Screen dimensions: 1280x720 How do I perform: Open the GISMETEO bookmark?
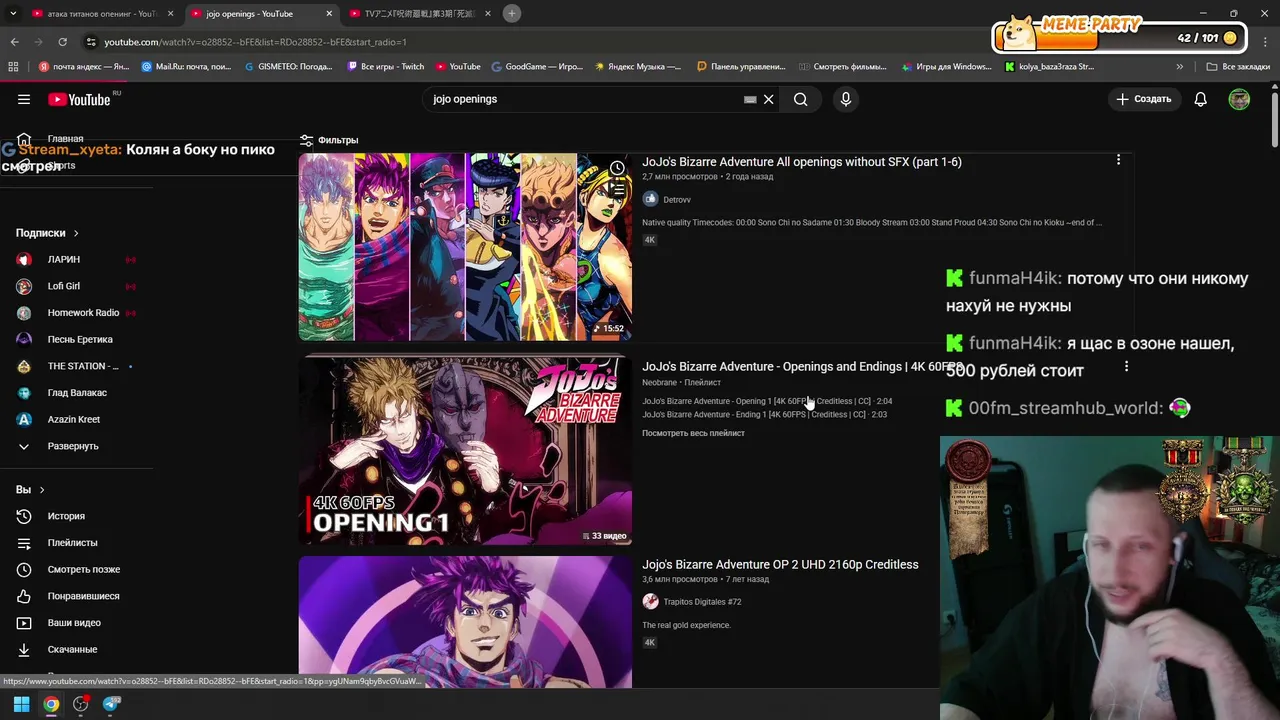click(x=289, y=67)
